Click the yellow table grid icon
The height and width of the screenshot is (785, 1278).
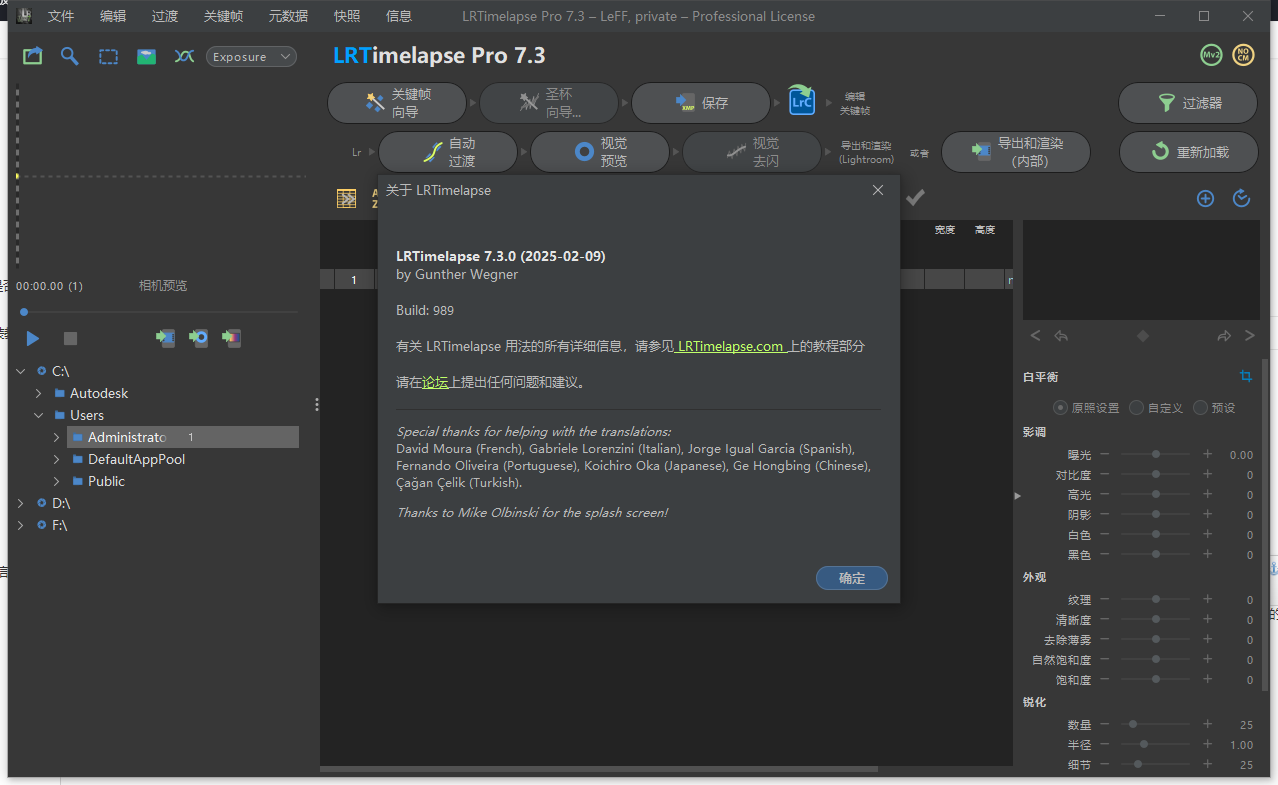pos(347,198)
